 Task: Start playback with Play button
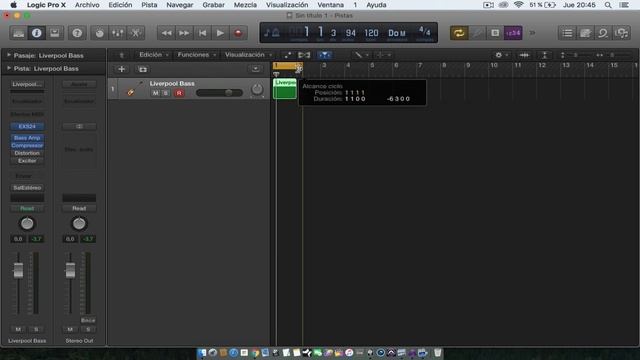(x=220, y=33)
